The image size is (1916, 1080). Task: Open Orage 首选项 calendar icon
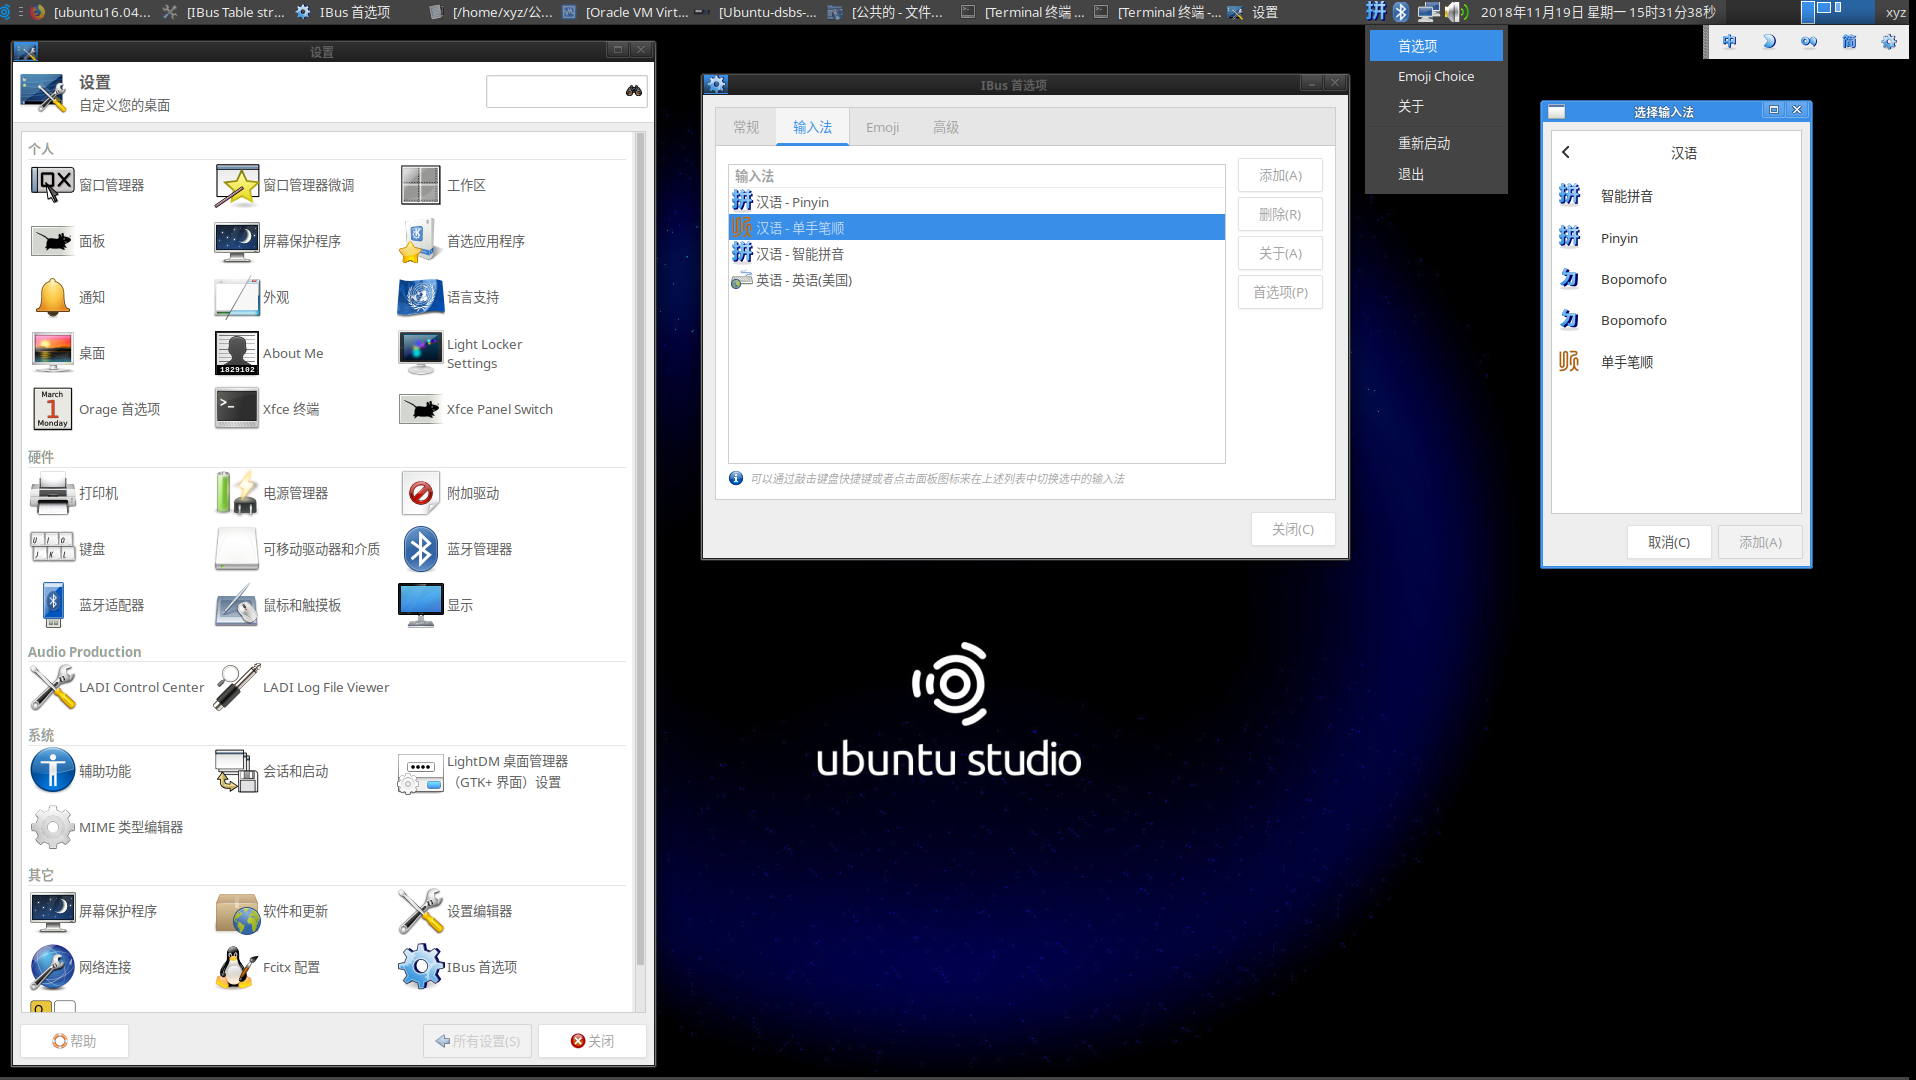tap(53, 409)
